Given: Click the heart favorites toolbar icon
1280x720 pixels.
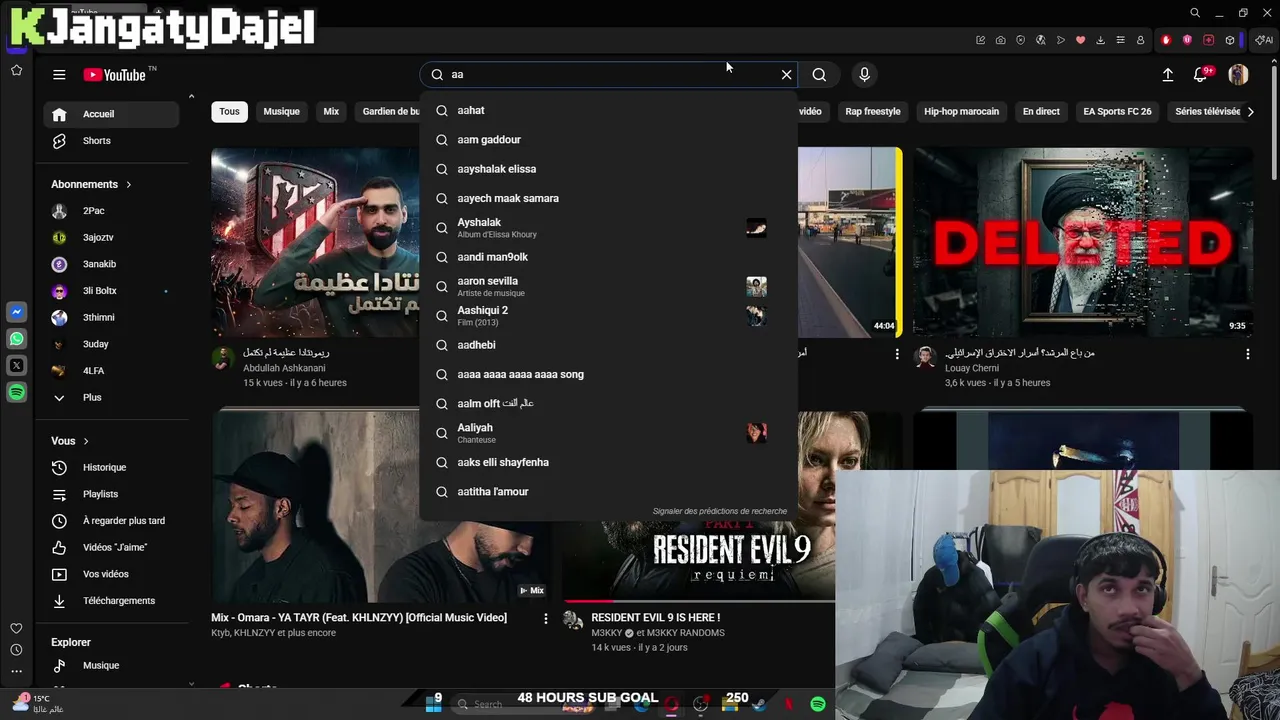Looking at the screenshot, I should tap(1080, 40).
